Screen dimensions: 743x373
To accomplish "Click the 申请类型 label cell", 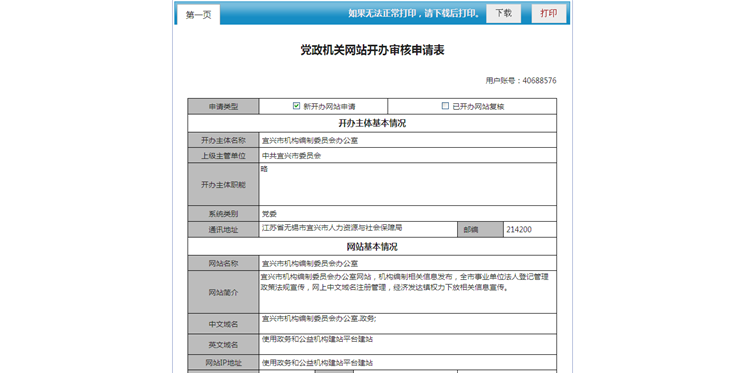I will click(223, 107).
